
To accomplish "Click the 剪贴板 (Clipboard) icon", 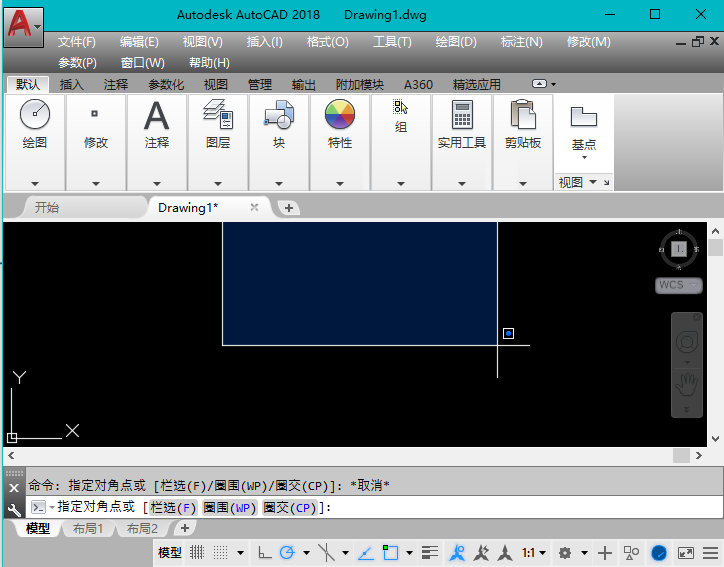I will (x=522, y=116).
